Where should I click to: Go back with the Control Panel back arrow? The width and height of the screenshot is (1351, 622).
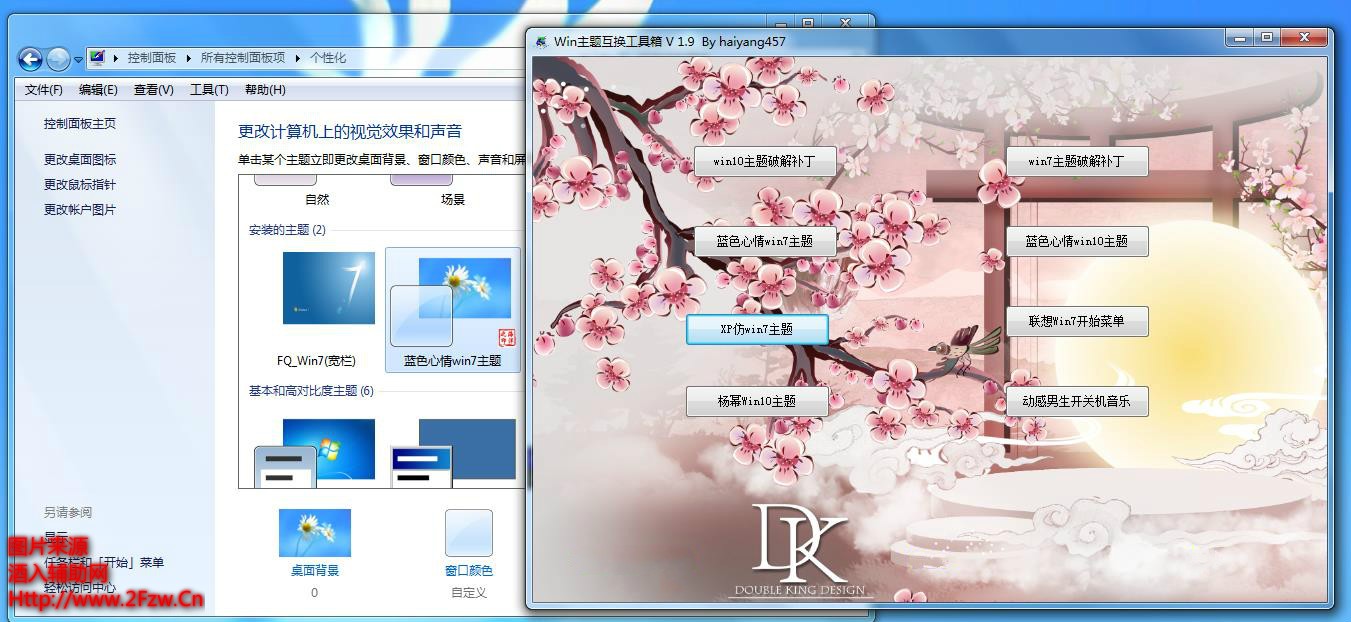coord(30,59)
